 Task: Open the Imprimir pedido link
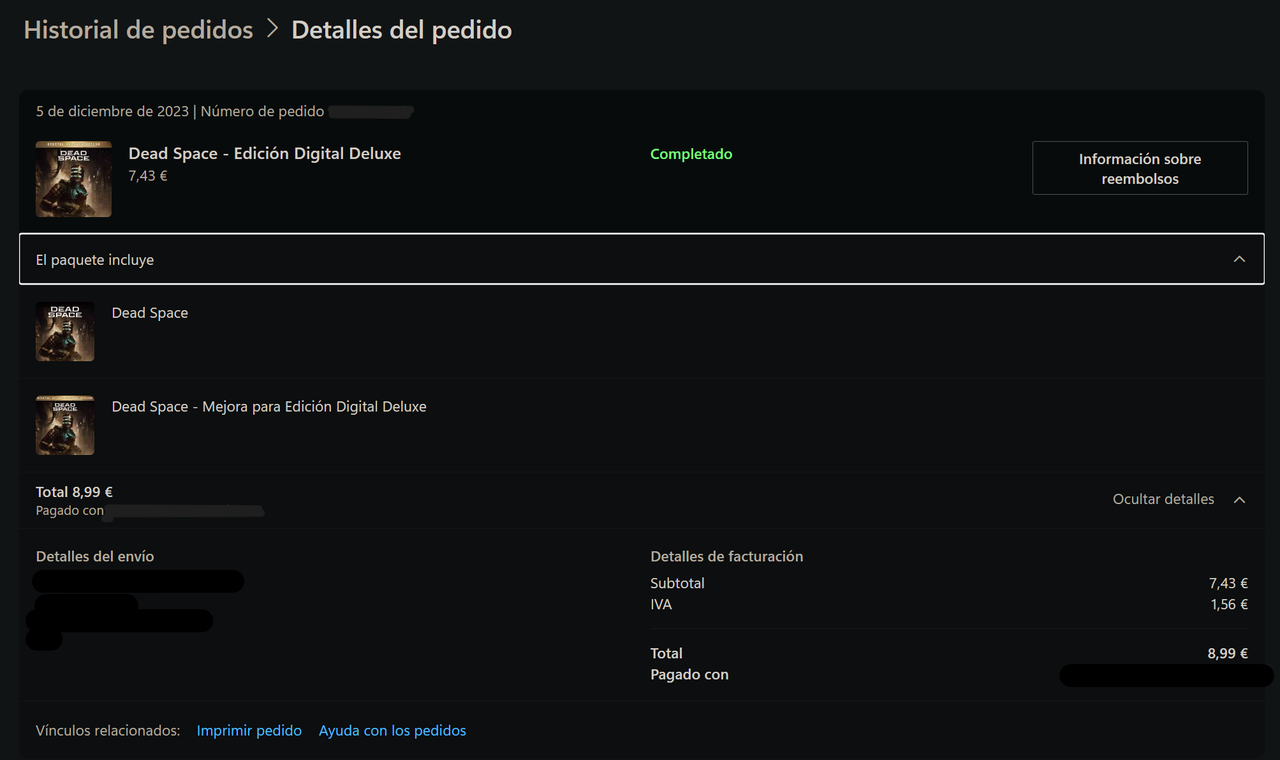tap(249, 731)
